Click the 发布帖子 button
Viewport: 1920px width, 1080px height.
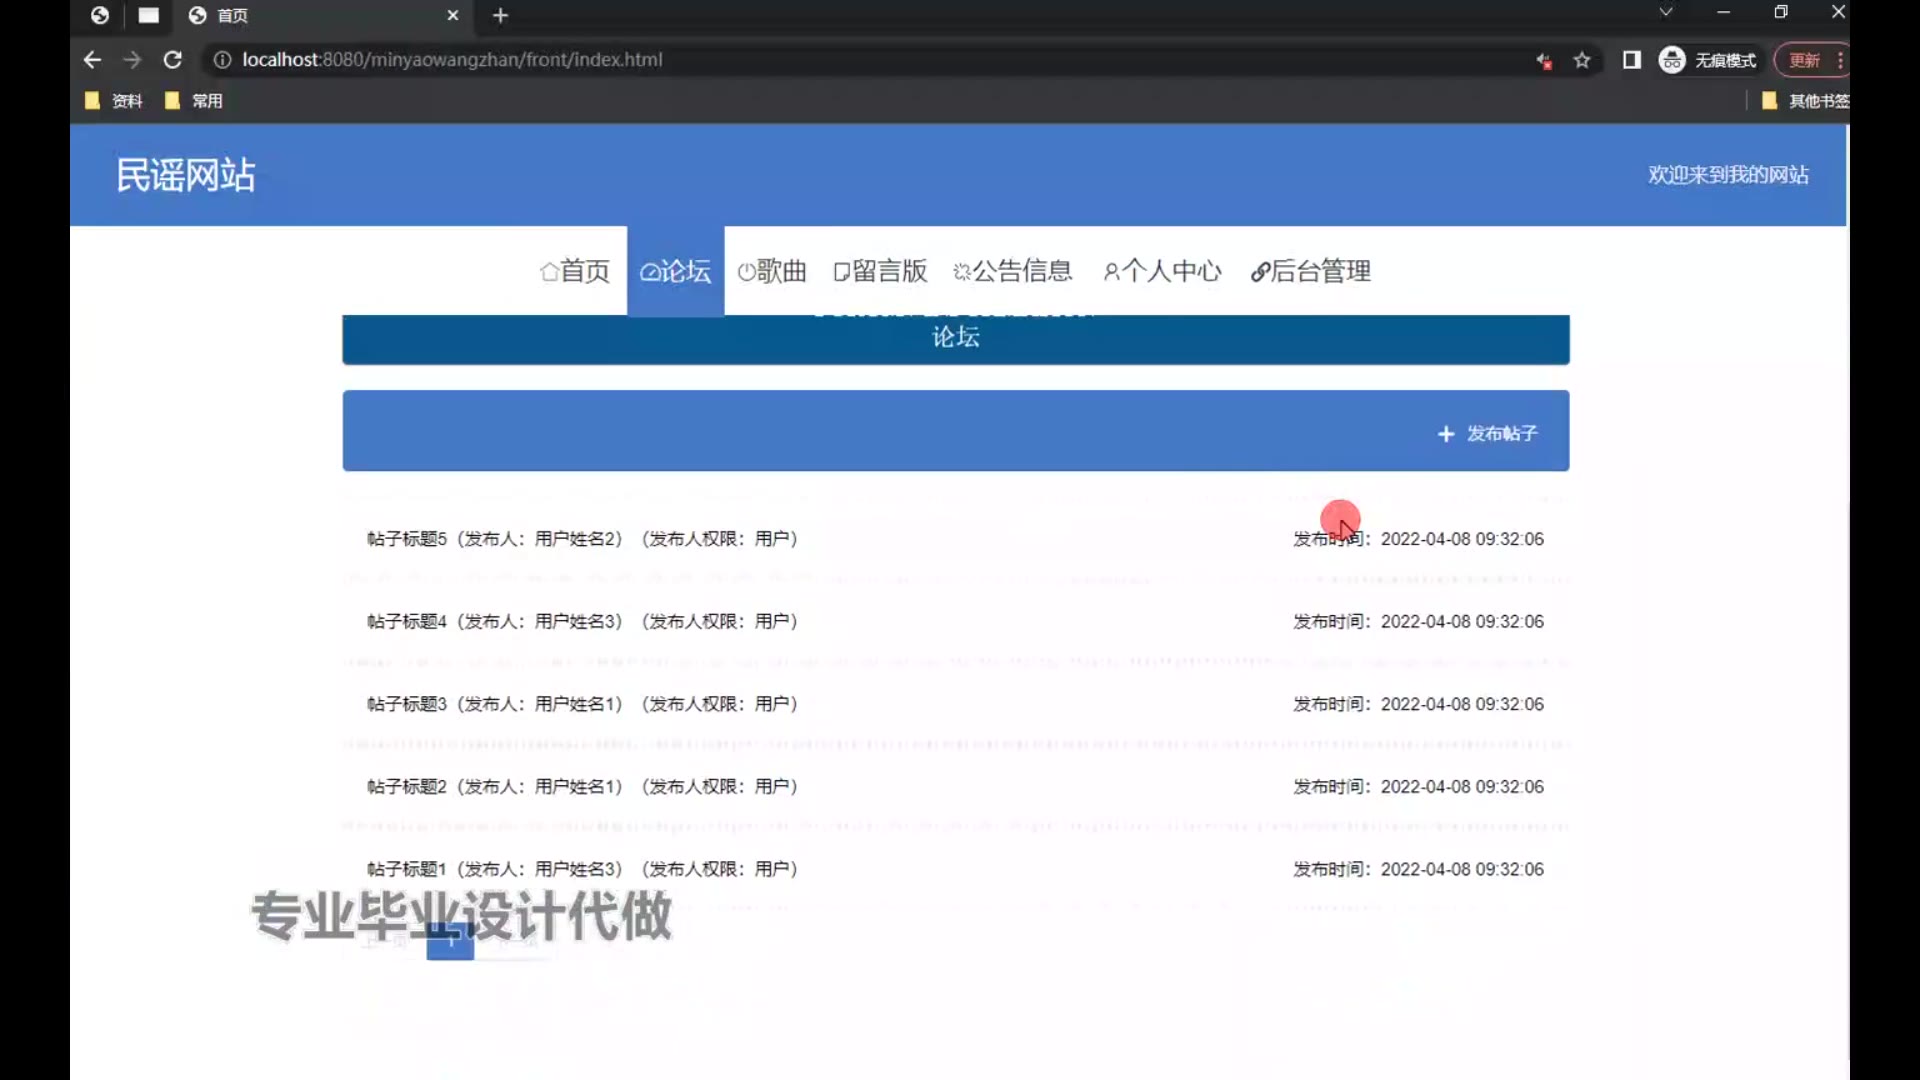(x=1488, y=433)
